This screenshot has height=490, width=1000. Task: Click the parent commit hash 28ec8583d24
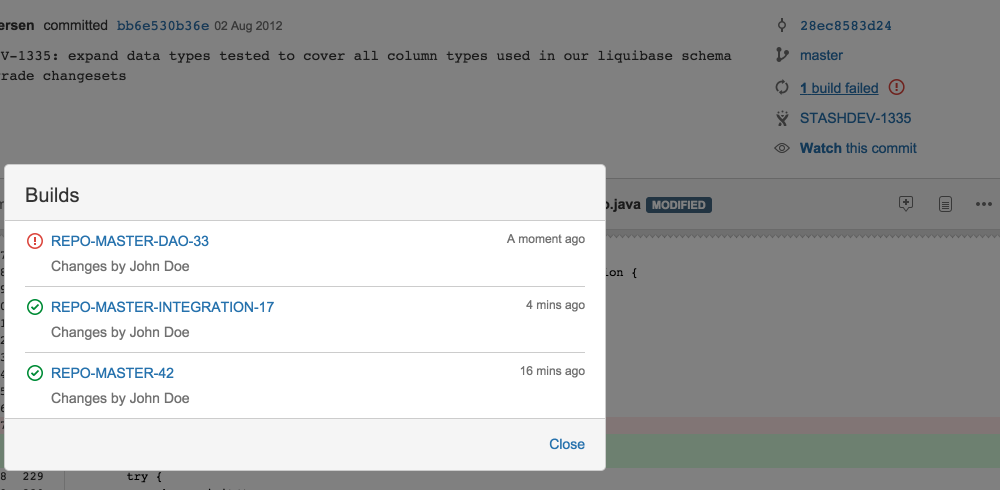[845, 25]
